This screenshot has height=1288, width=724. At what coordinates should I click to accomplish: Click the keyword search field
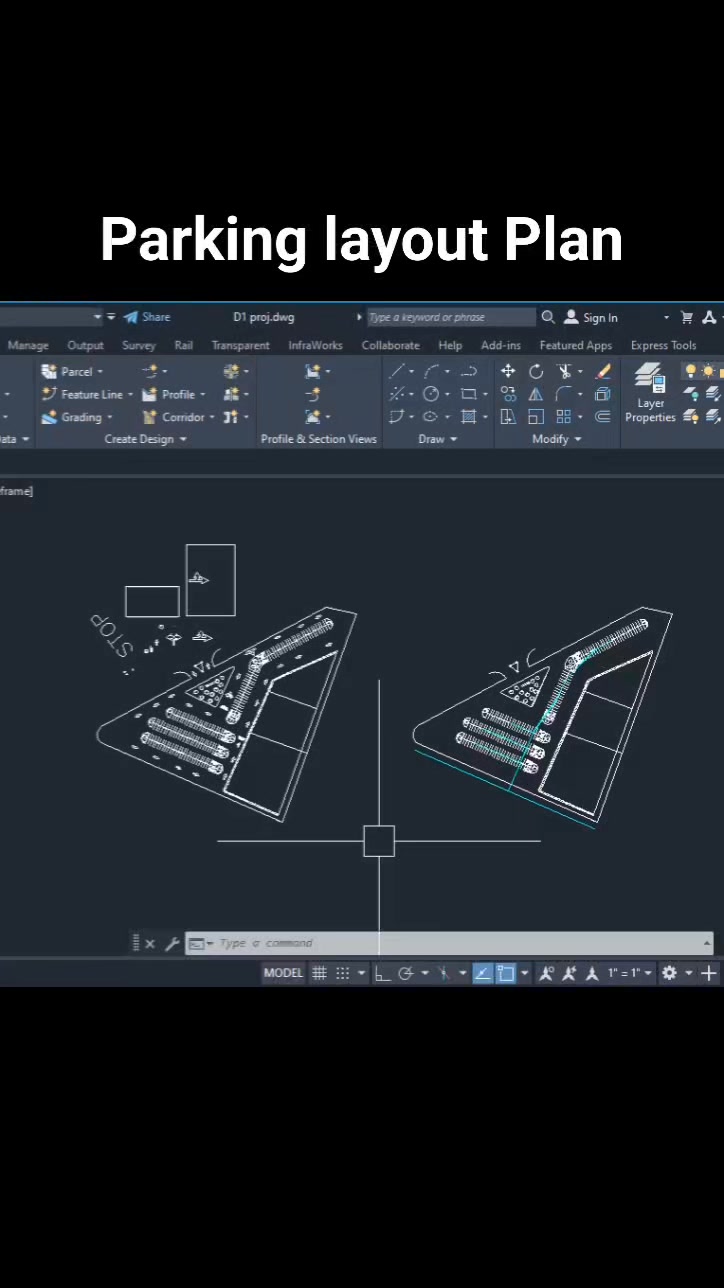[x=451, y=317]
